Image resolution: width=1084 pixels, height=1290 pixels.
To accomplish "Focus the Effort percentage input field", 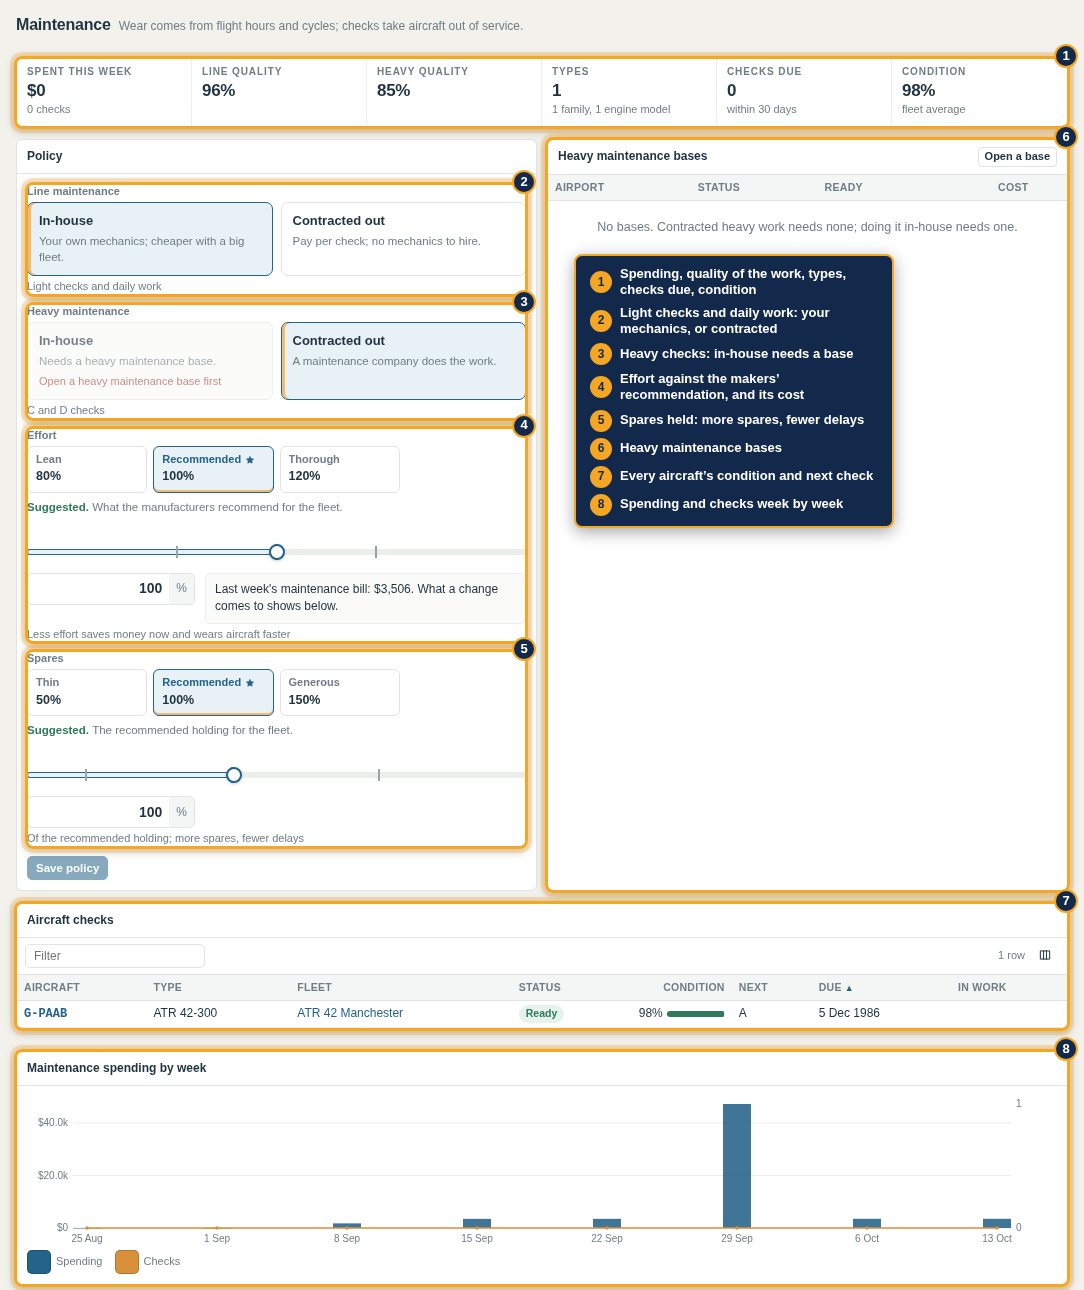I will [99, 589].
